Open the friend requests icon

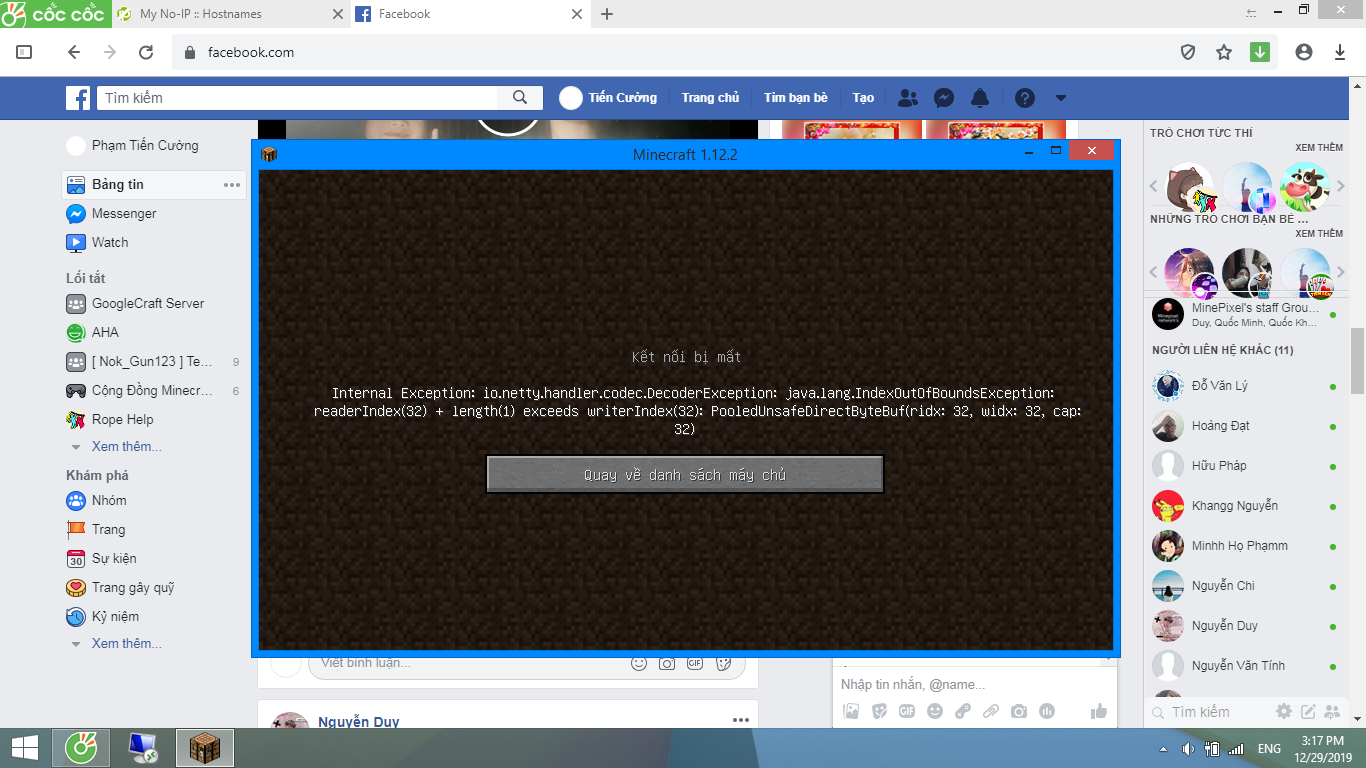[x=908, y=98]
